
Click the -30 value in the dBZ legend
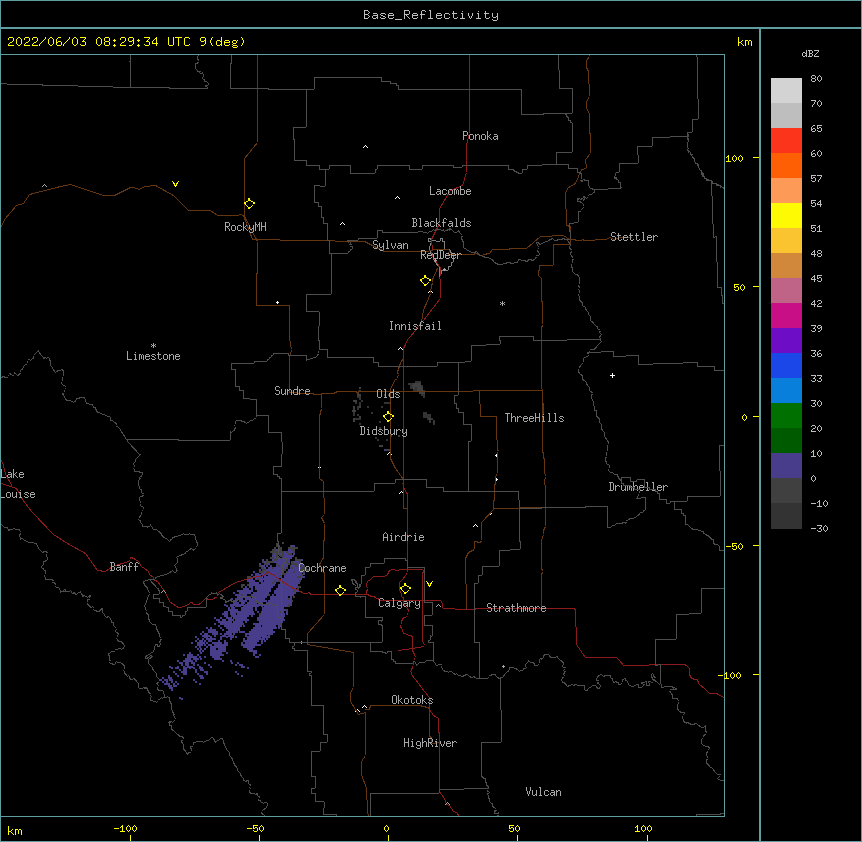pyautogui.click(x=819, y=528)
